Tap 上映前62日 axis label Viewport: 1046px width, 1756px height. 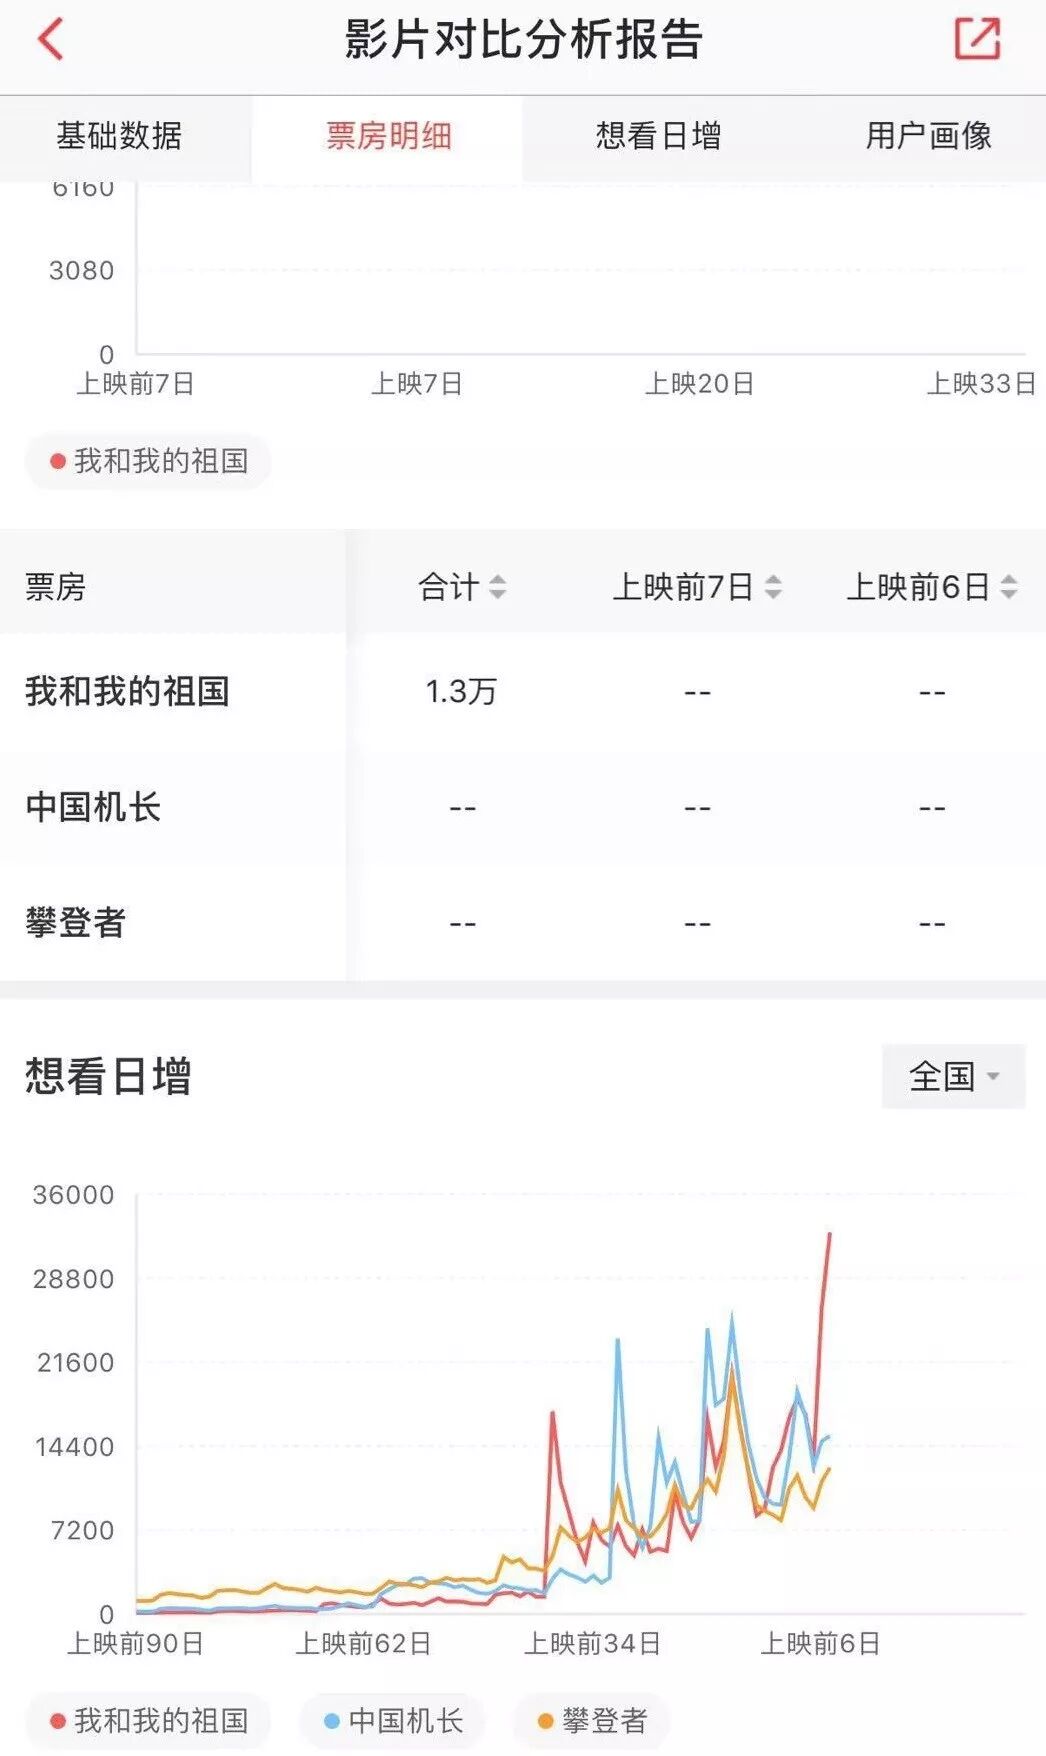click(363, 1643)
